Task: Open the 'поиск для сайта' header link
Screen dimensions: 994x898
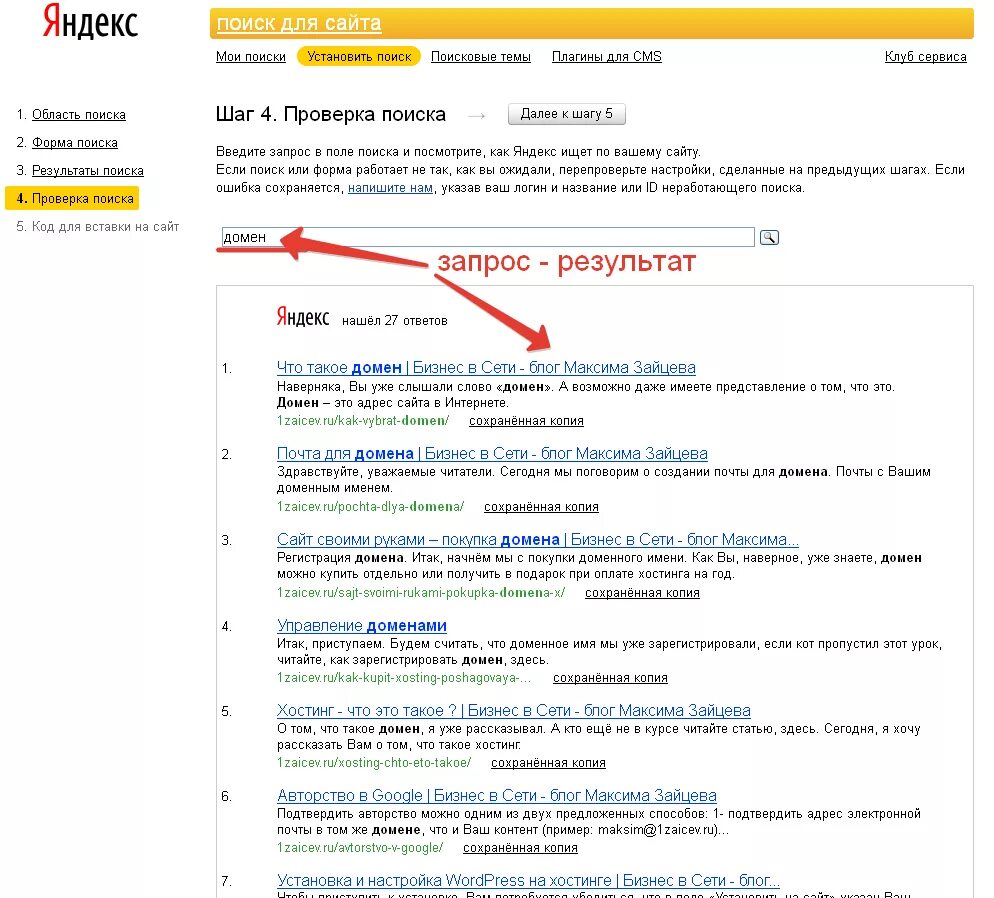Action: 299,23
